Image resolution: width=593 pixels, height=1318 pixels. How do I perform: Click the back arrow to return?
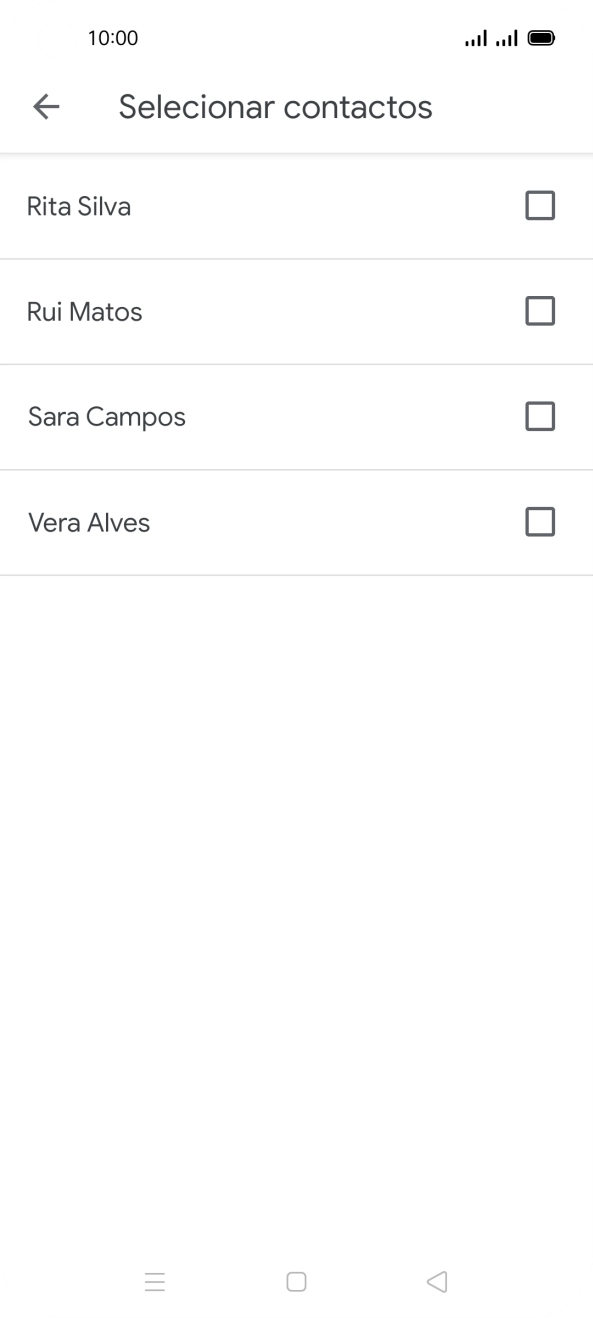(x=46, y=106)
